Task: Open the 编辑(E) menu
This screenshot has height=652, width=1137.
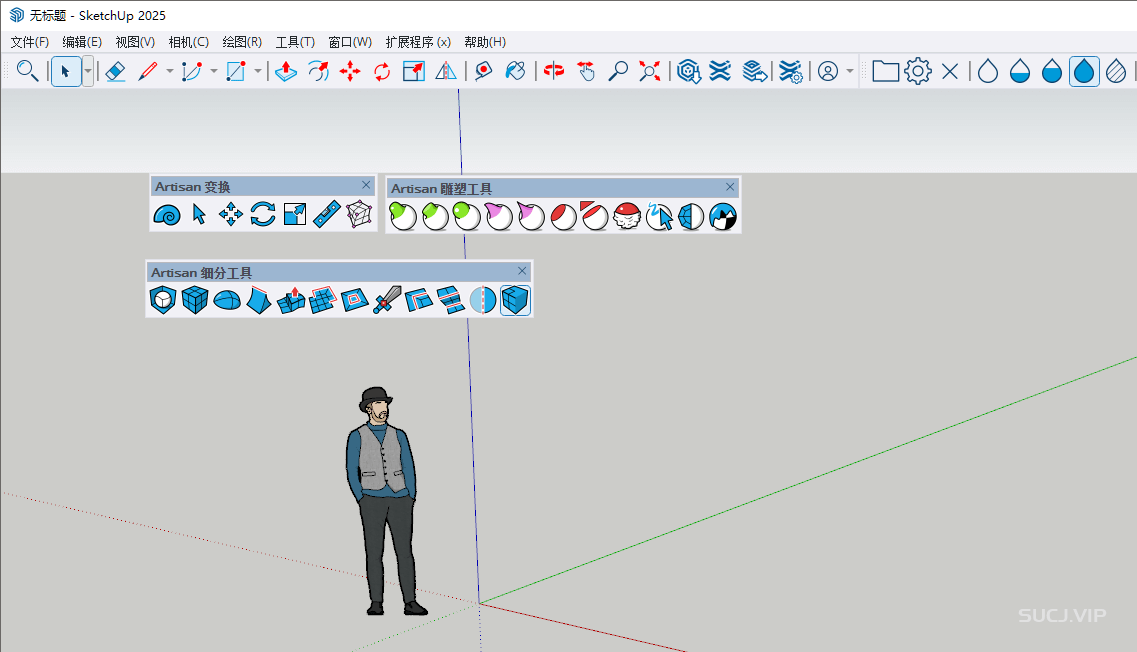Action: point(82,42)
